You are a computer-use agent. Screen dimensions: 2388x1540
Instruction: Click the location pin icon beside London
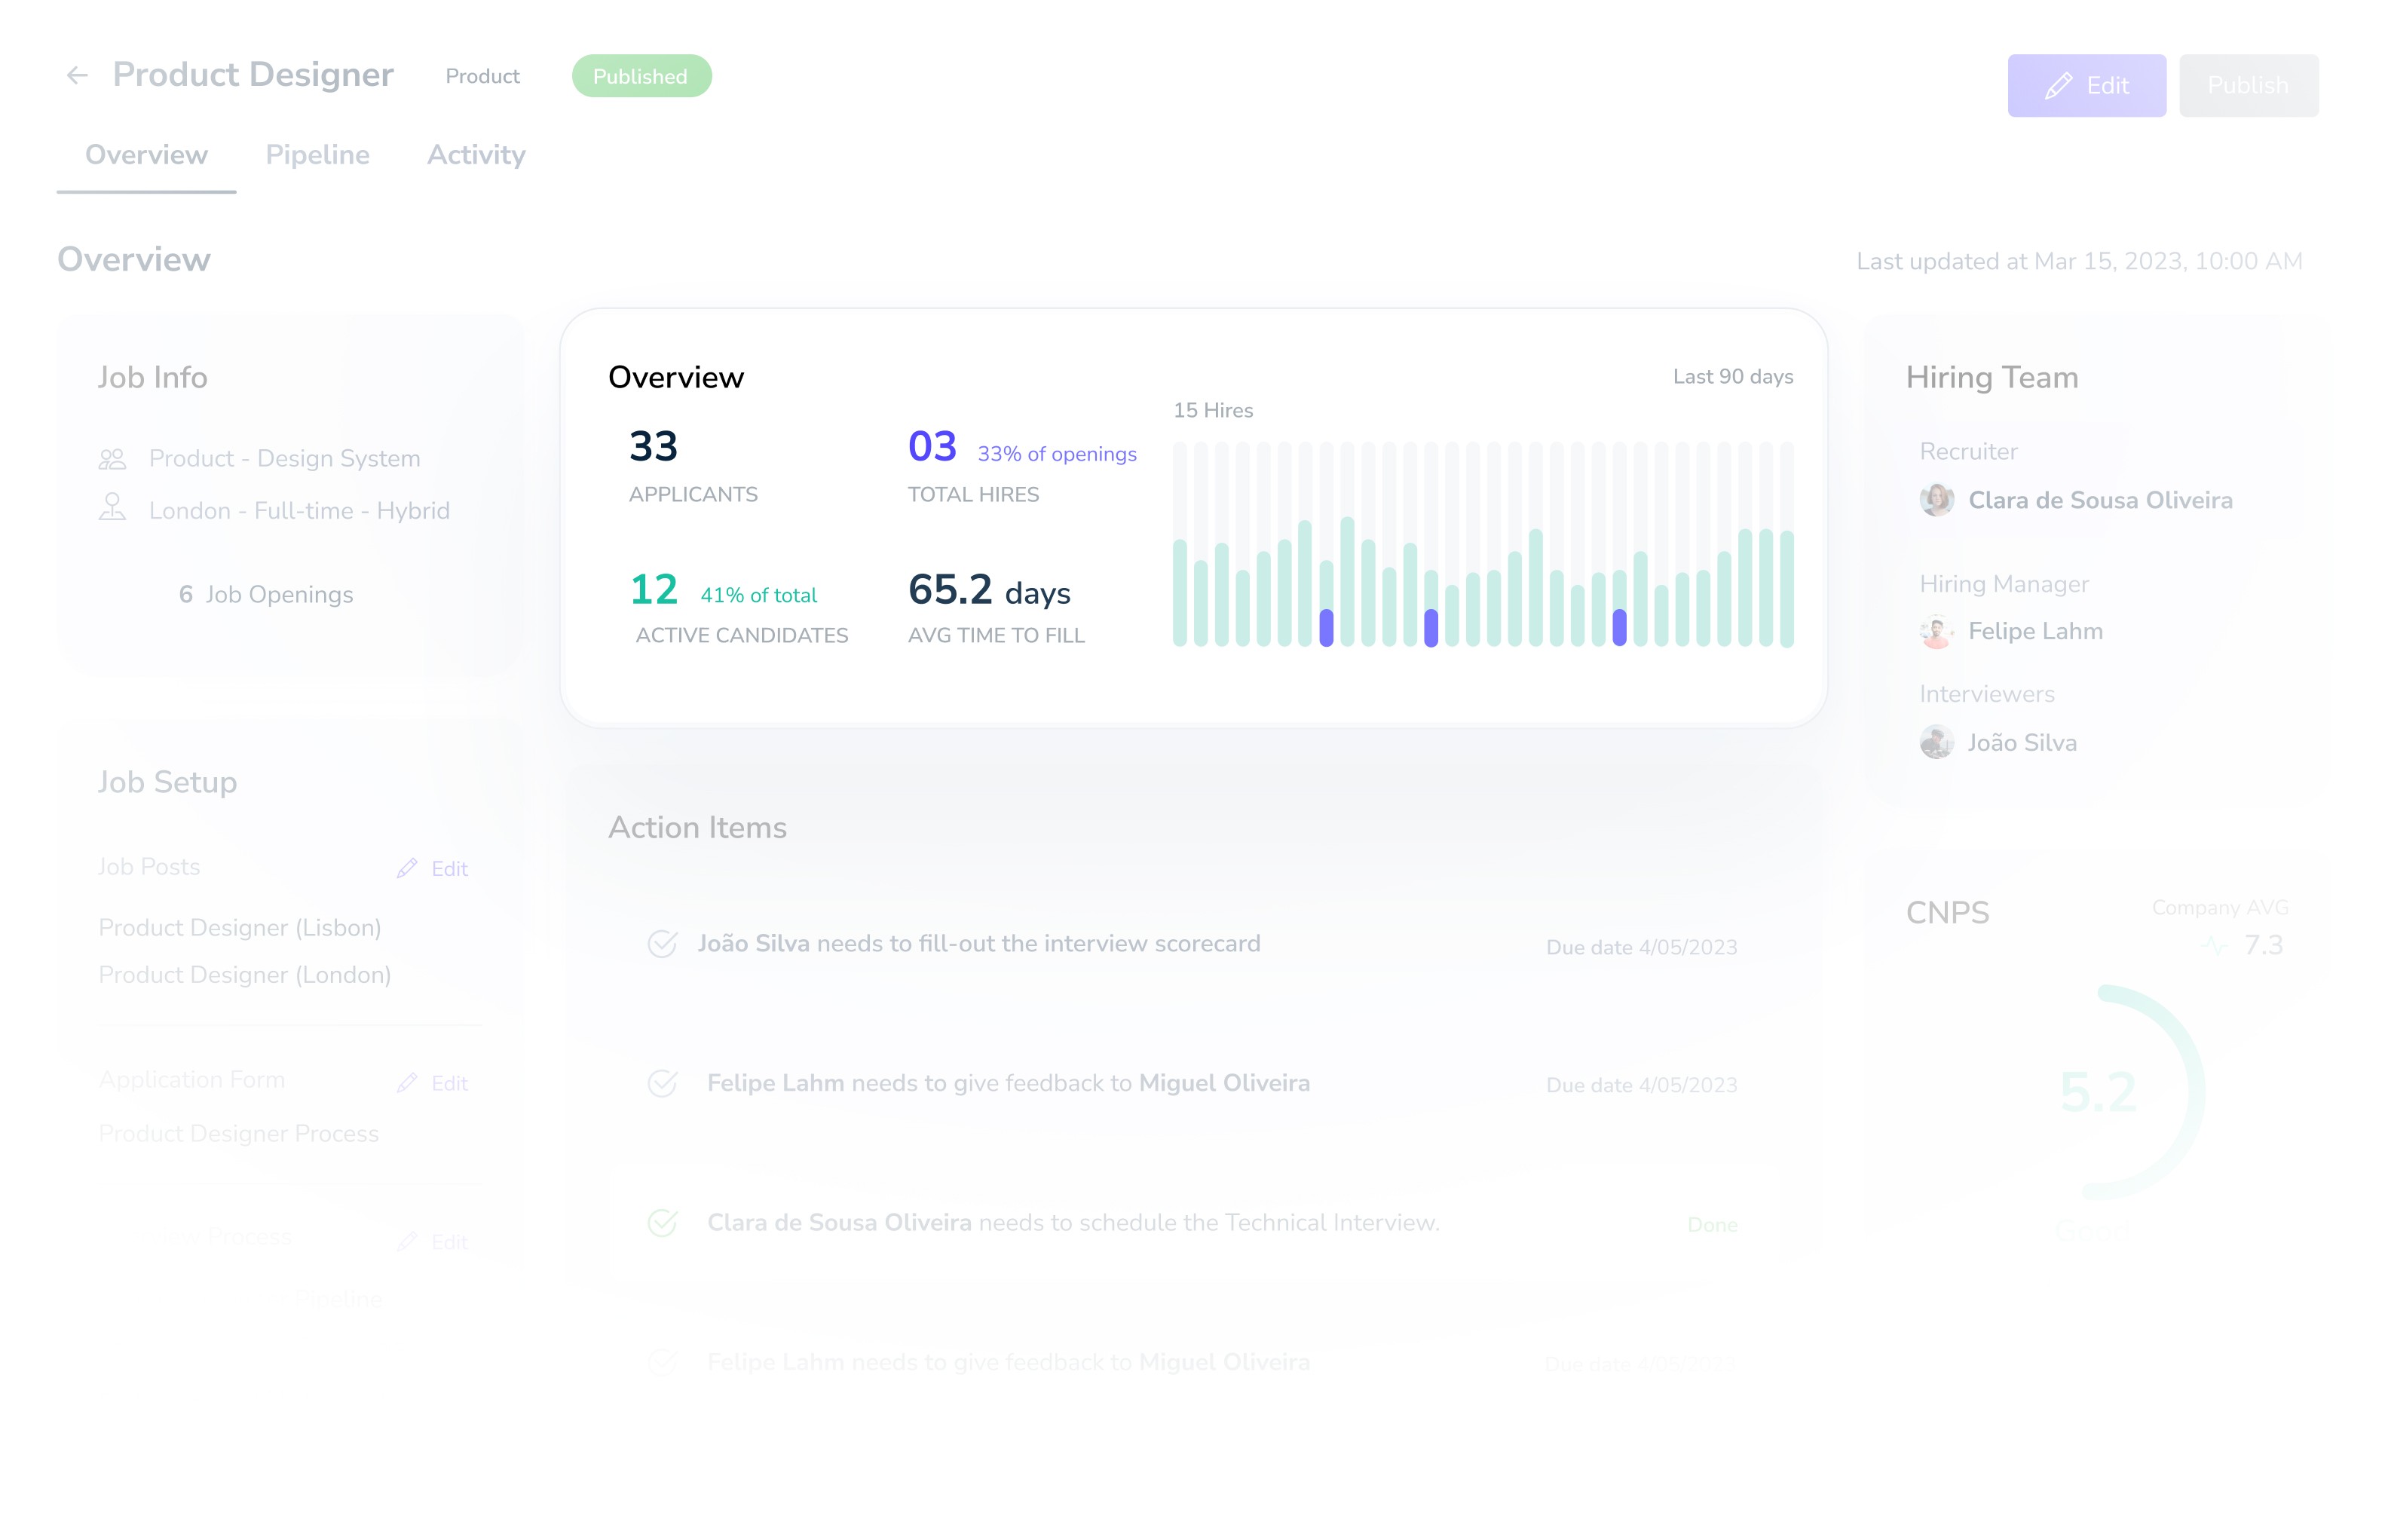[112, 508]
